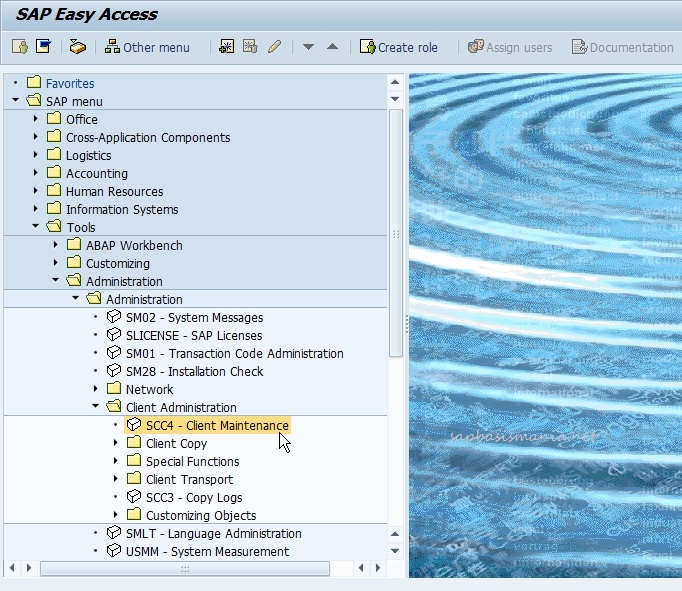The image size is (682, 591).
Task: Click the Office folder icon
Action: pos(54,118)
